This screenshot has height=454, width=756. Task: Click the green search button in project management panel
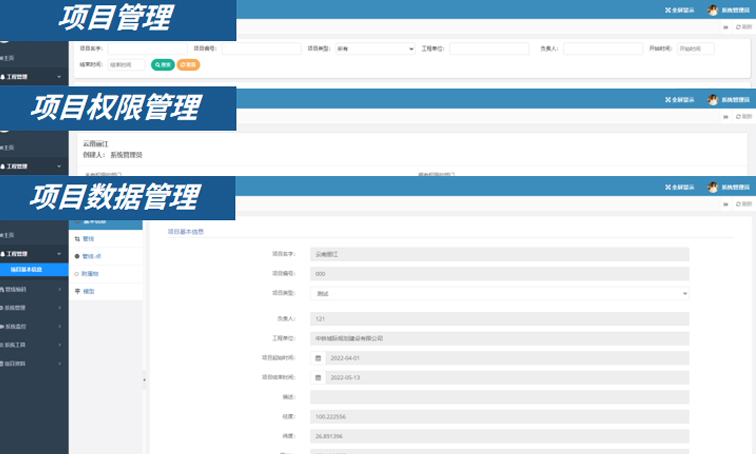[162, 65]
